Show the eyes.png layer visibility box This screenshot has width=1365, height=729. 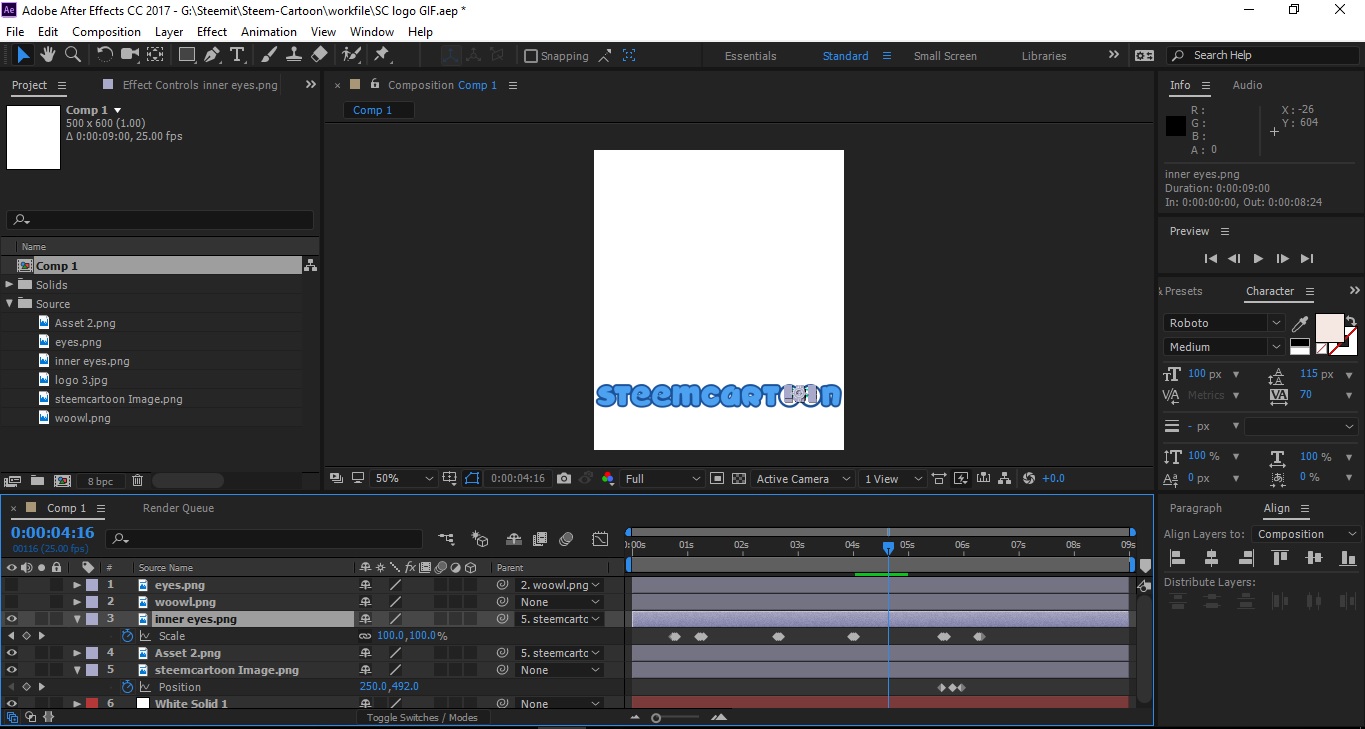pos(12,585)
